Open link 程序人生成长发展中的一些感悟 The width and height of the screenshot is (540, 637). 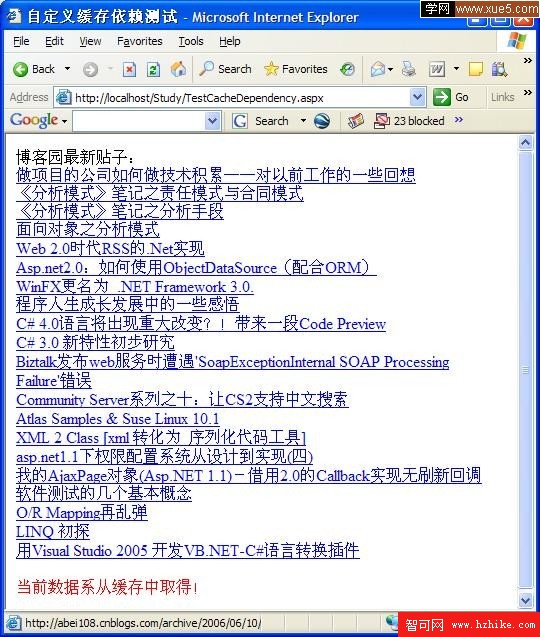128,304
